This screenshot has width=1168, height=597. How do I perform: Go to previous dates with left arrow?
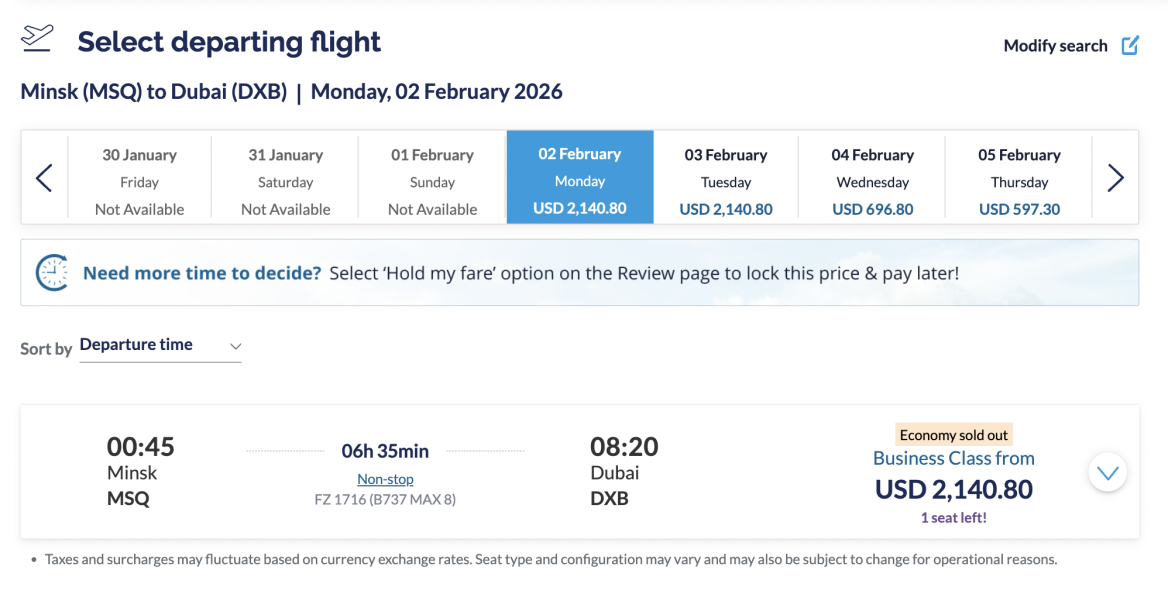44,178
